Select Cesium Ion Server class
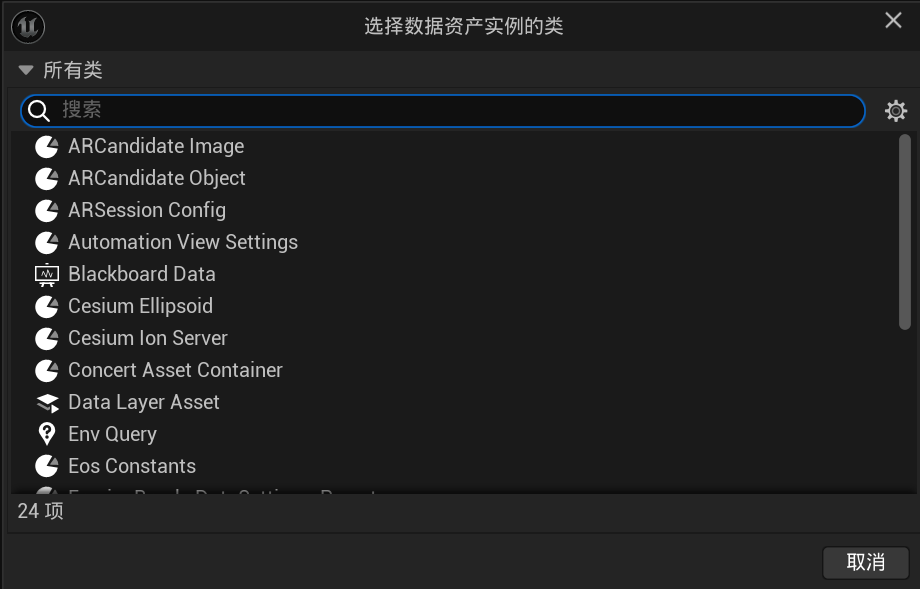Viewport: 920px width, 589px height. 147,338
